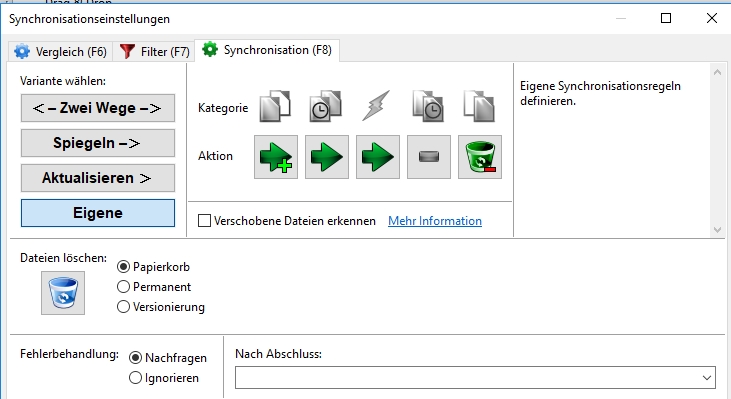The height and width of the screenshot is (399, 731).
Task: Select Ignorieren for error handling
Action: (x=135, y=378)
